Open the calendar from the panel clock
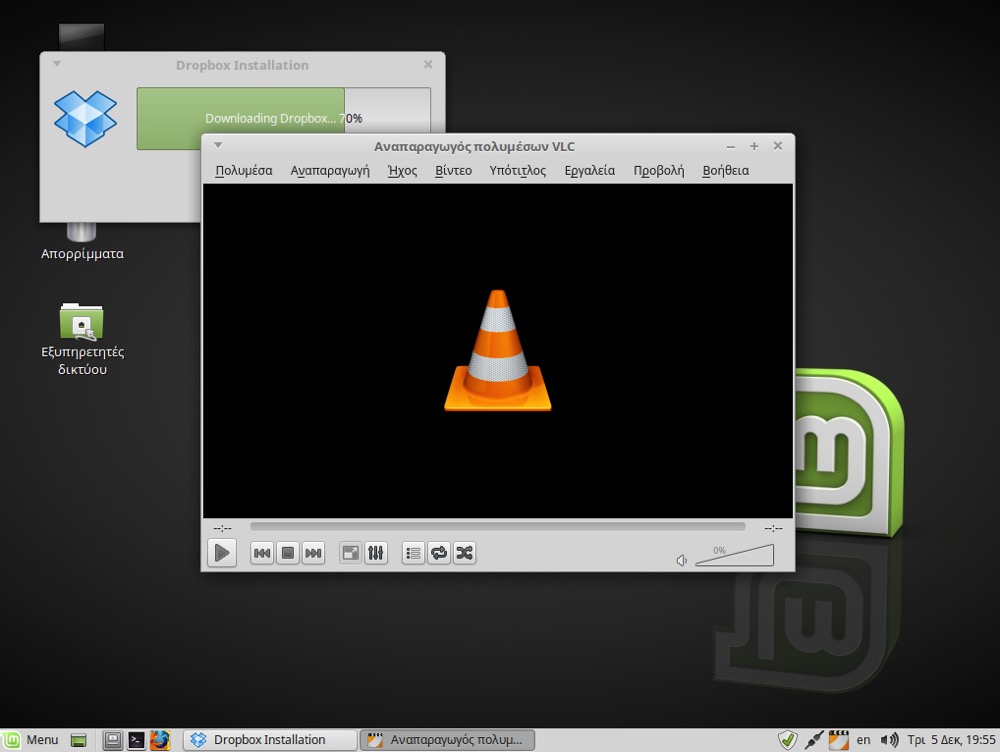This screenshot has width=1000, height=752. (x=952, y=740)
